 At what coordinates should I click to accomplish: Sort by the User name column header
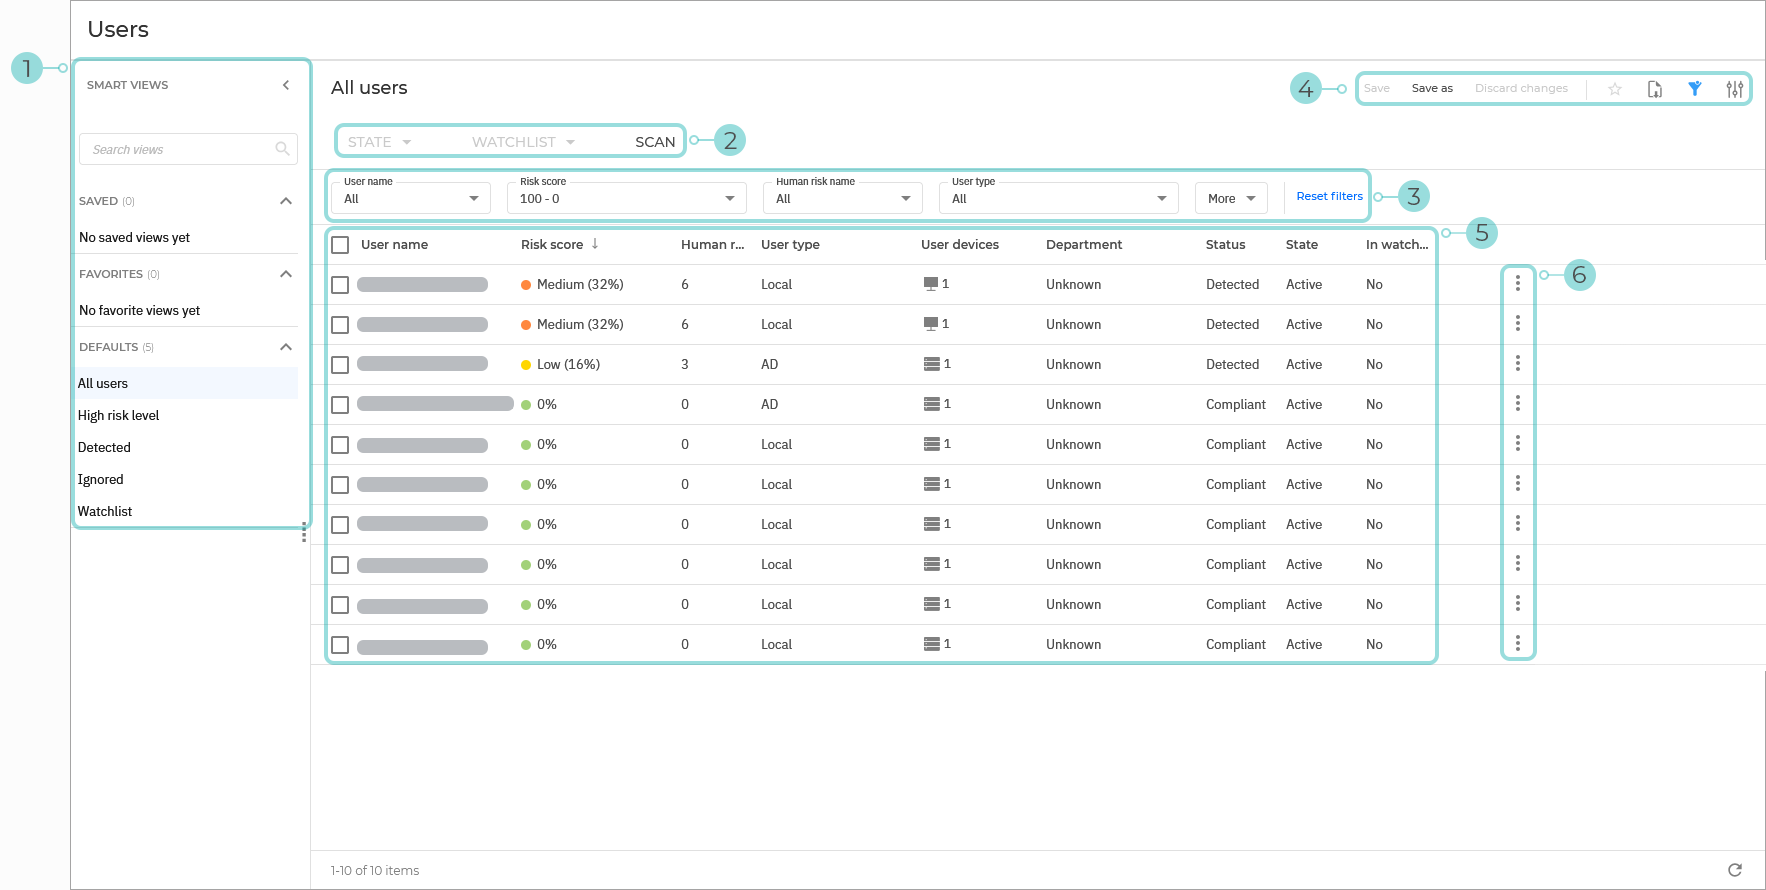pos(394,244)
